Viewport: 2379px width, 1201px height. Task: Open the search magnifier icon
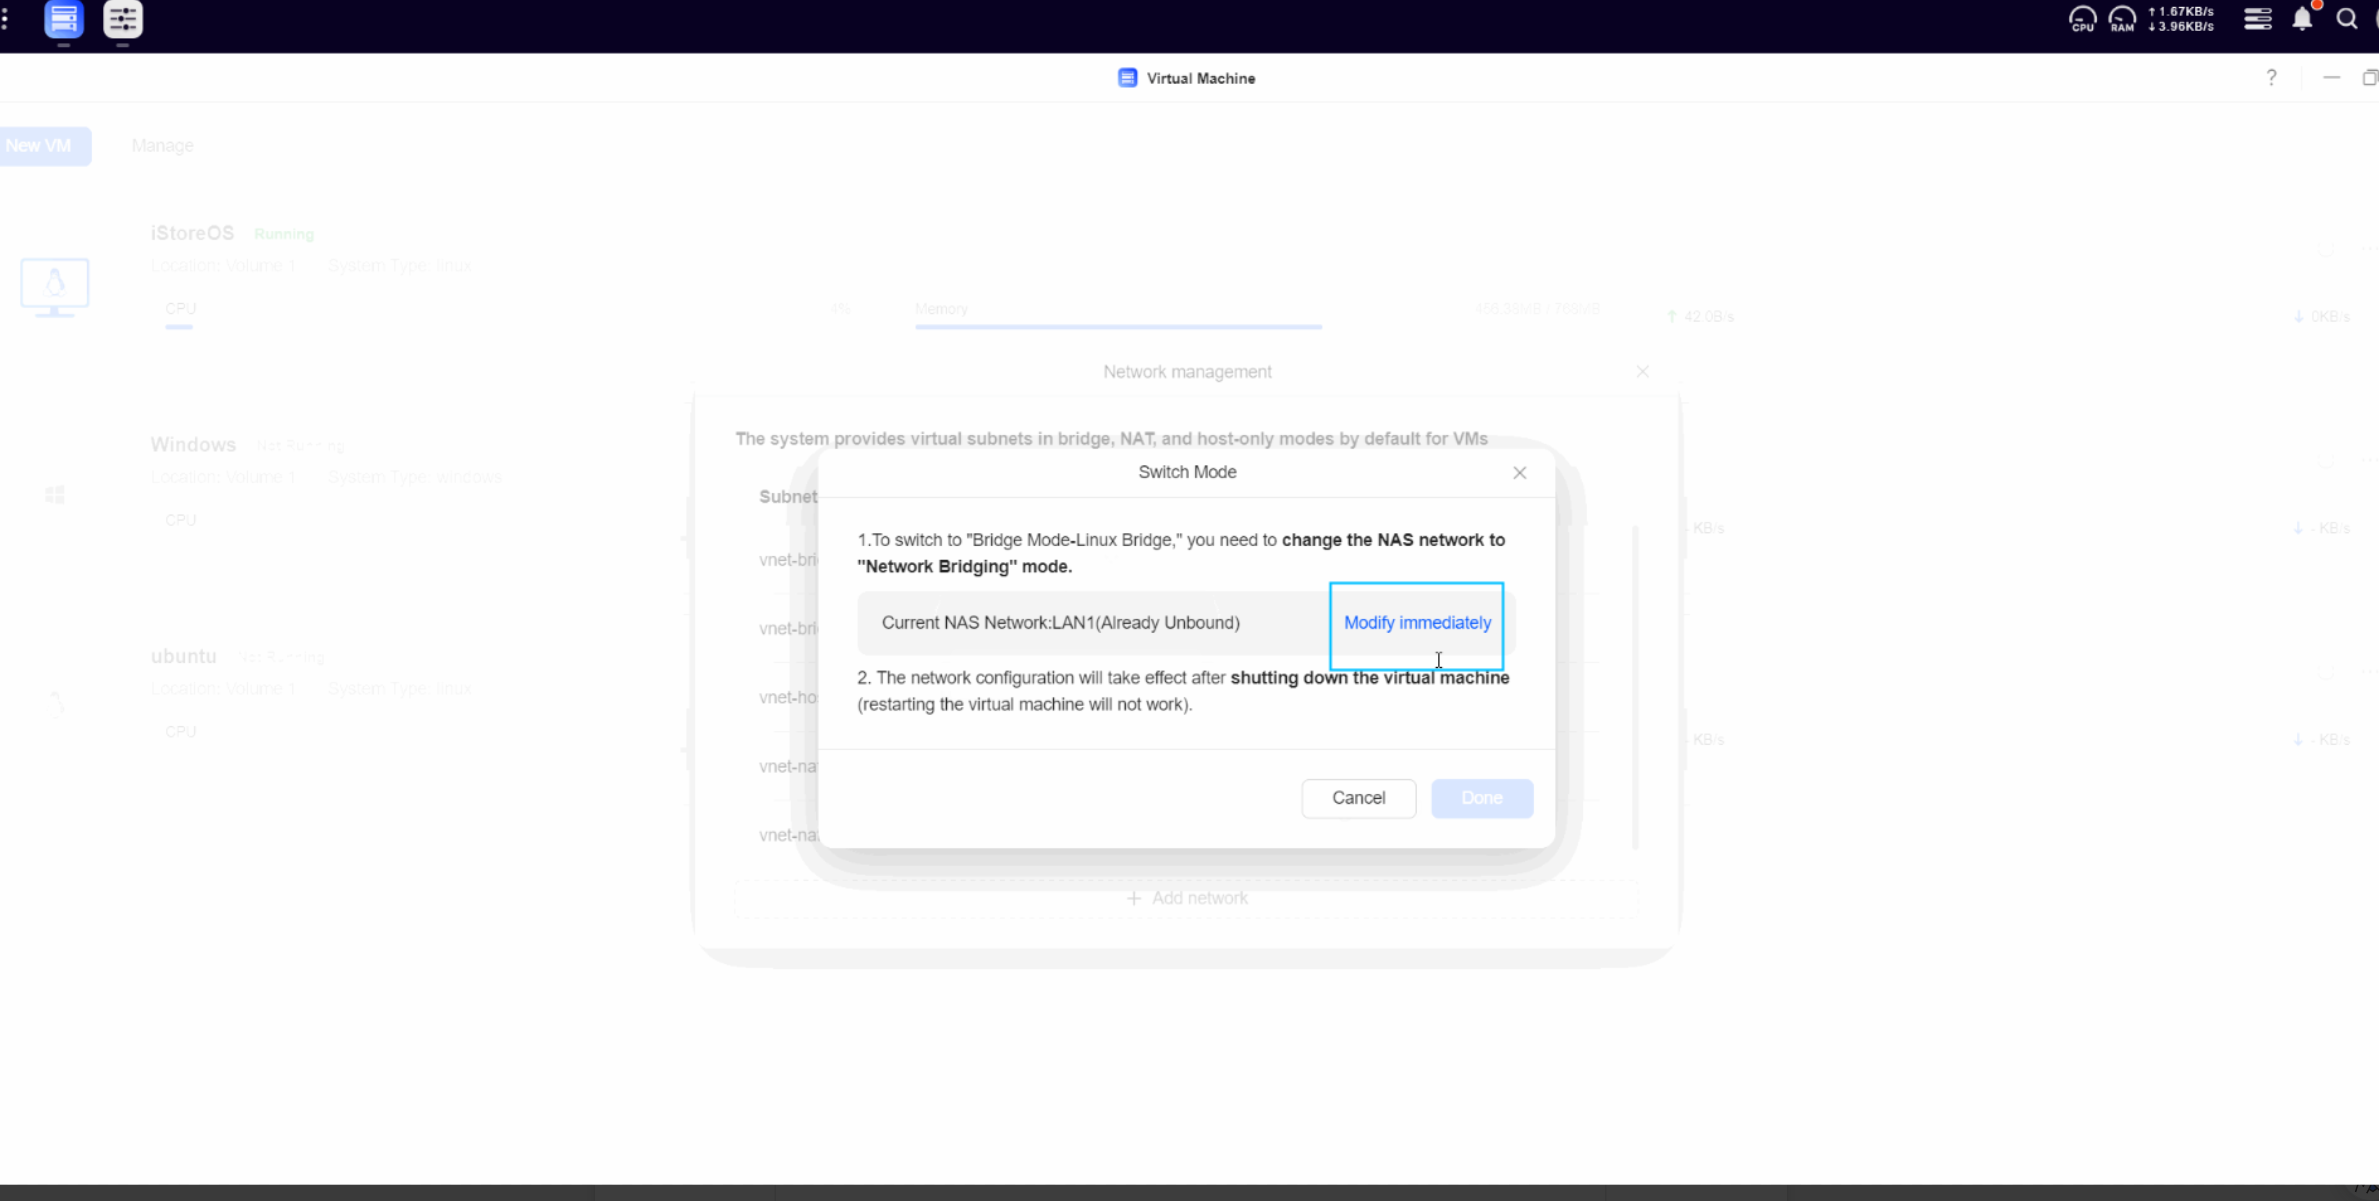(2346, 19)
